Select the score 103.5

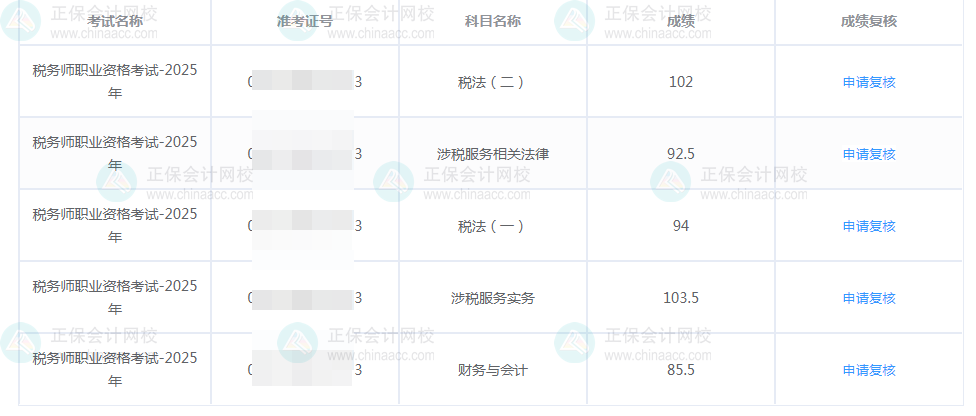681,298
